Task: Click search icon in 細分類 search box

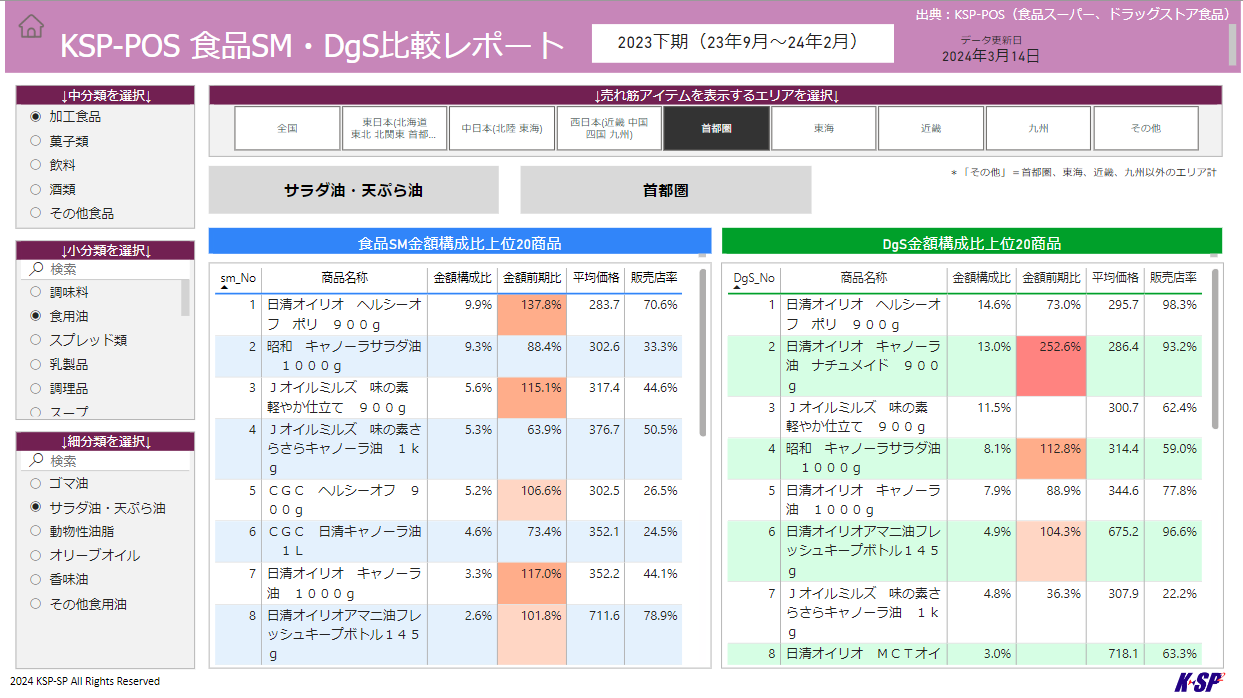Action: (x=36, y=461)
